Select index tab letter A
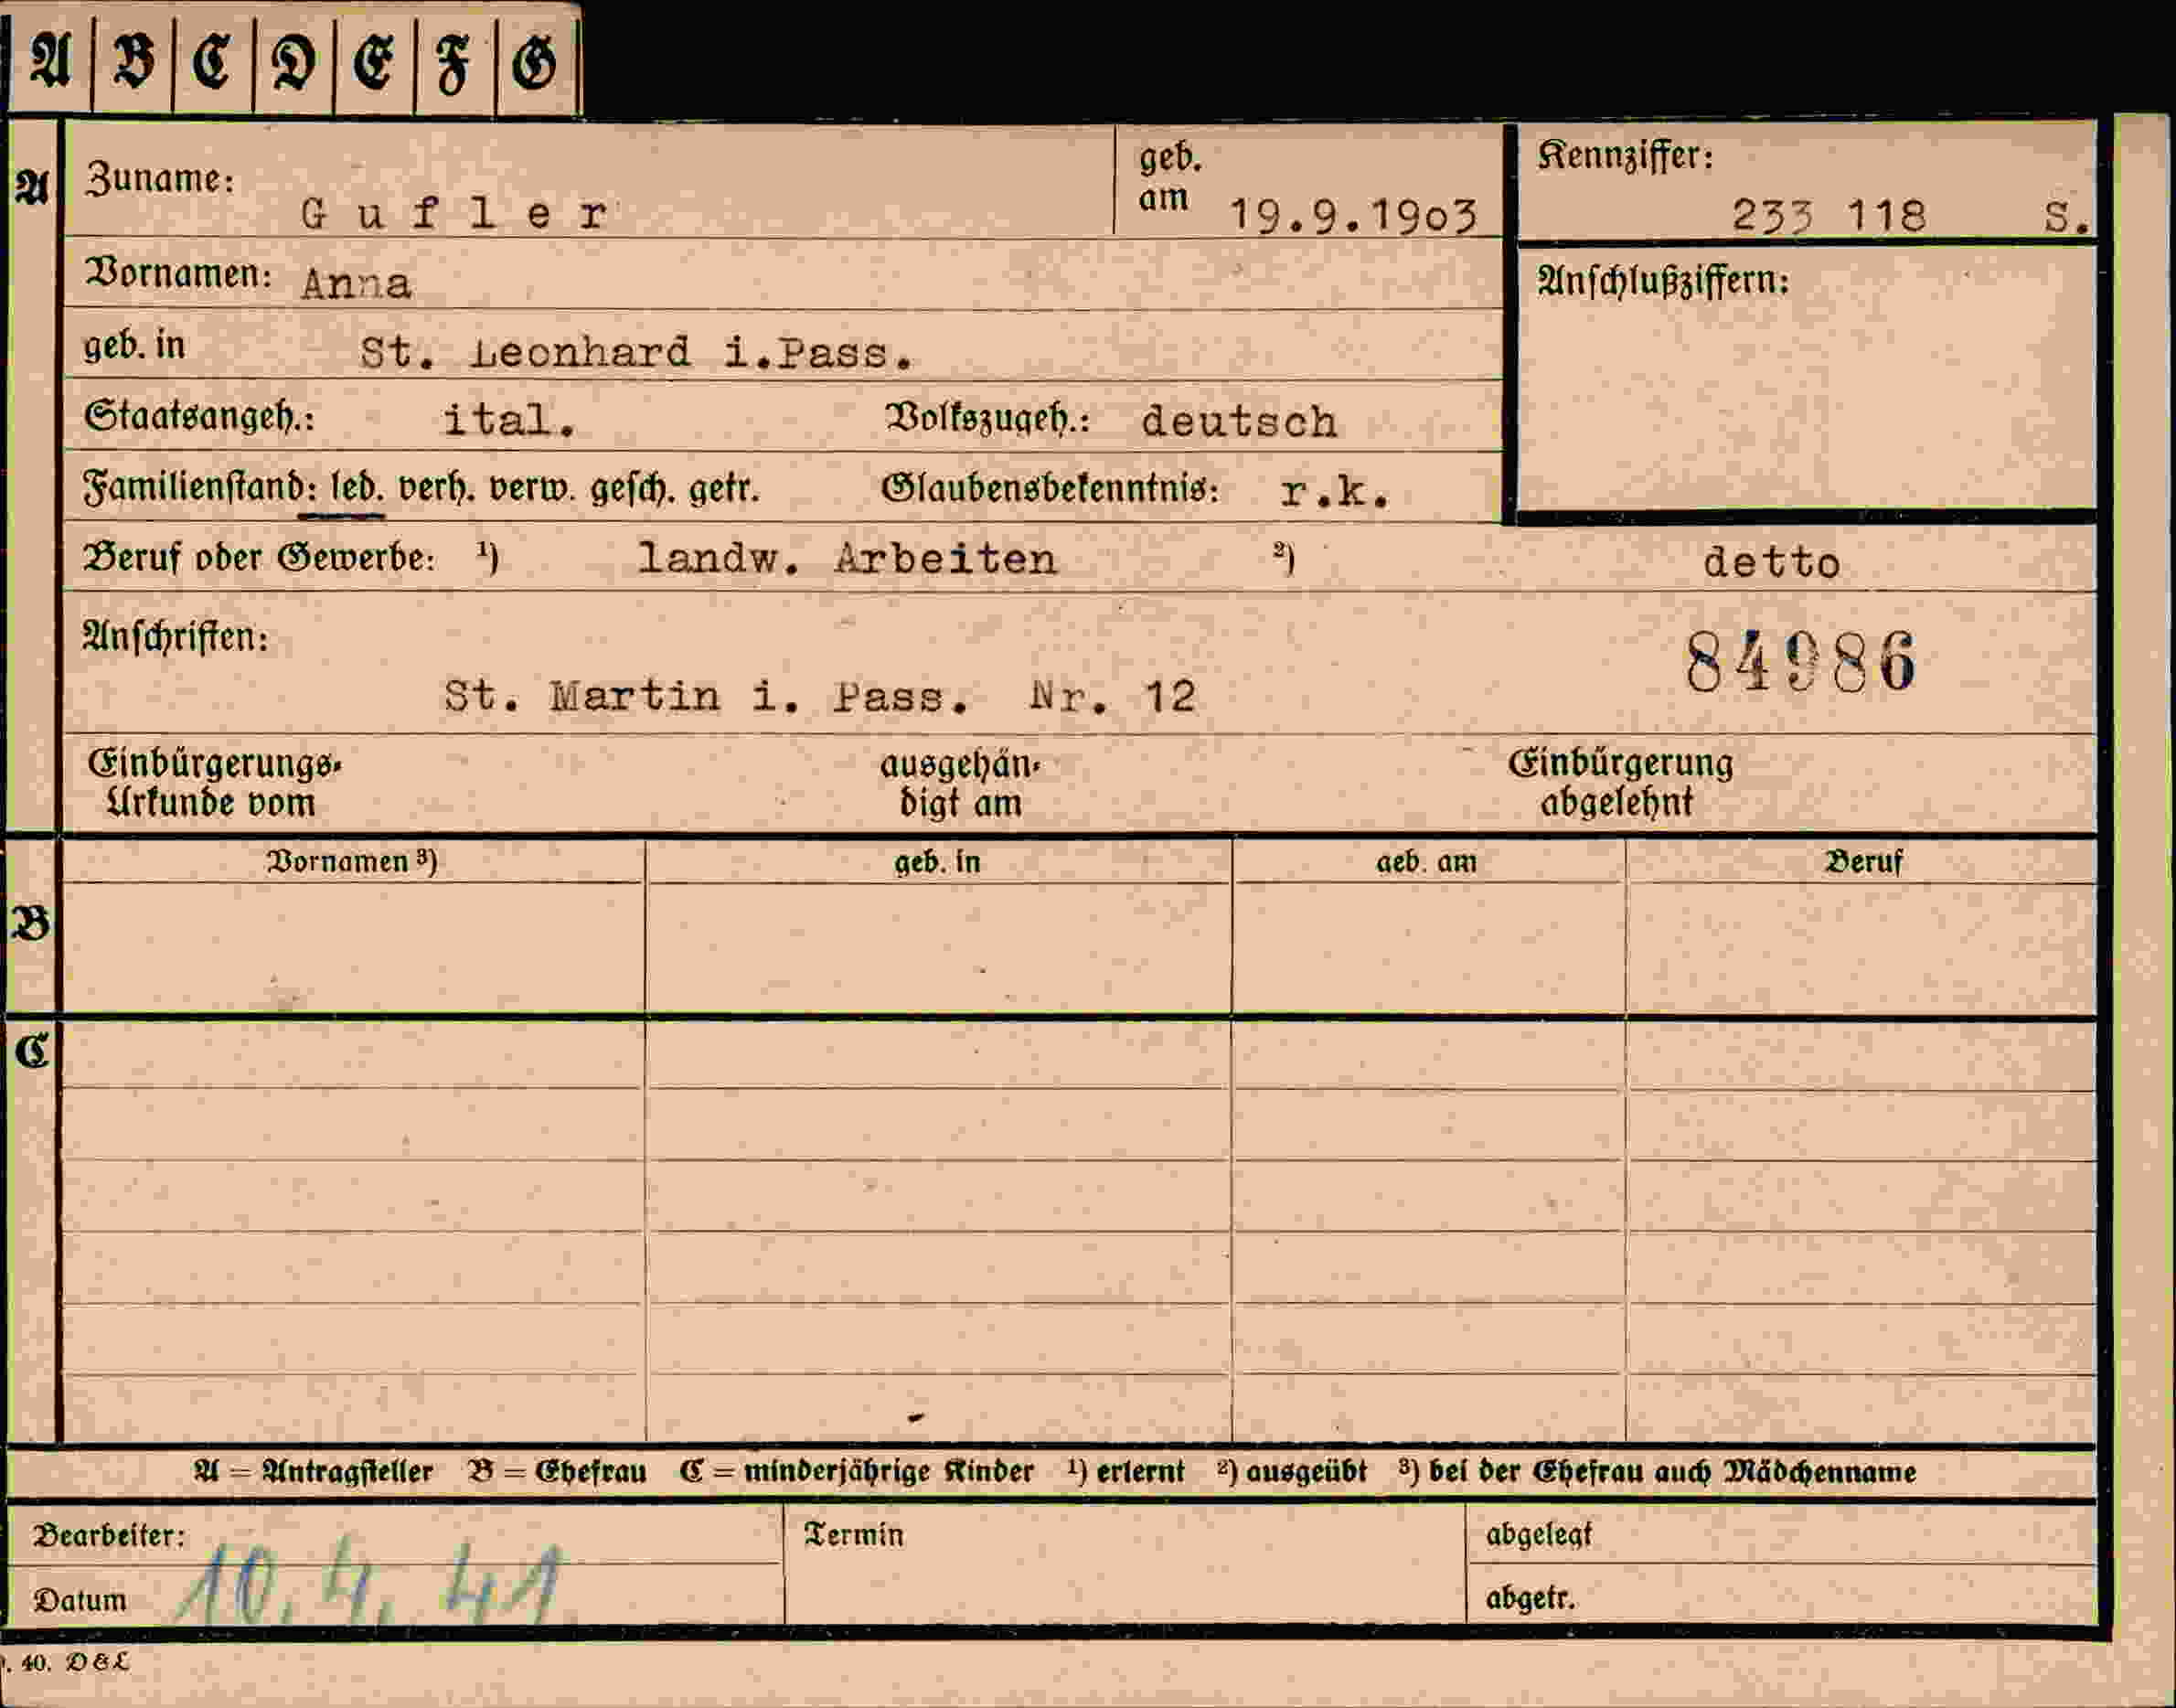This screenshot has height=1708, width=2176. tap(50, 62)
